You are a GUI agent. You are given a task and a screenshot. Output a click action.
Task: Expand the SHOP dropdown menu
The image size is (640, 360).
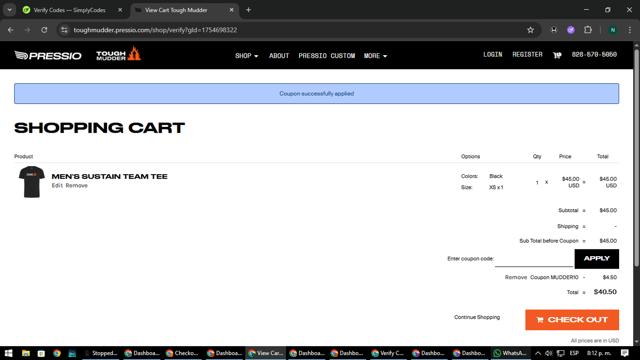coord(247,56)
